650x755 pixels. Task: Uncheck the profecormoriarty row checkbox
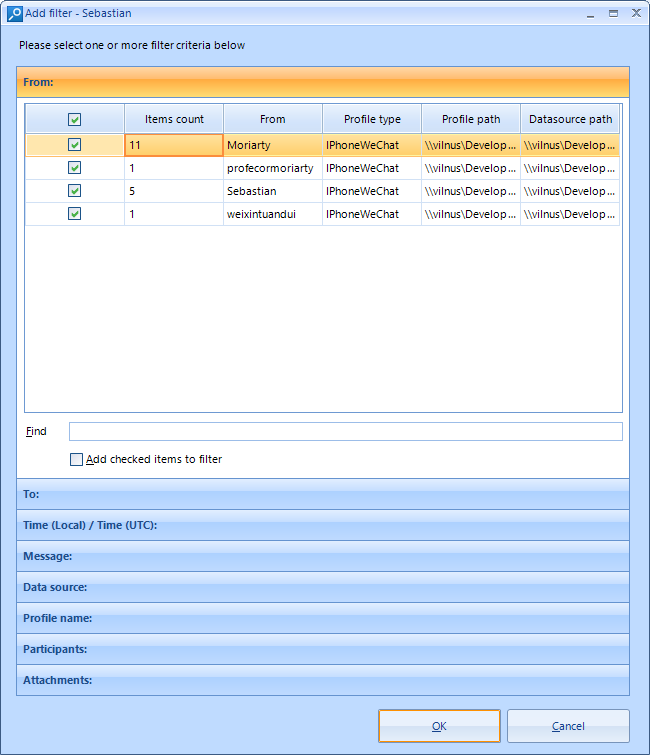(74, 168)
